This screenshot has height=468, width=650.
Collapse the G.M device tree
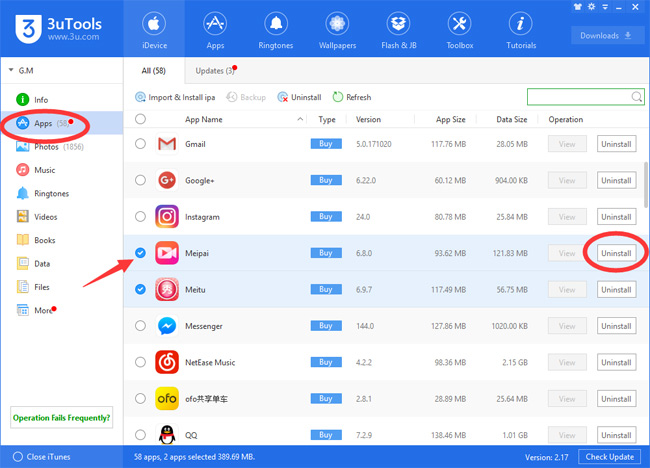[x=11, y=70]
